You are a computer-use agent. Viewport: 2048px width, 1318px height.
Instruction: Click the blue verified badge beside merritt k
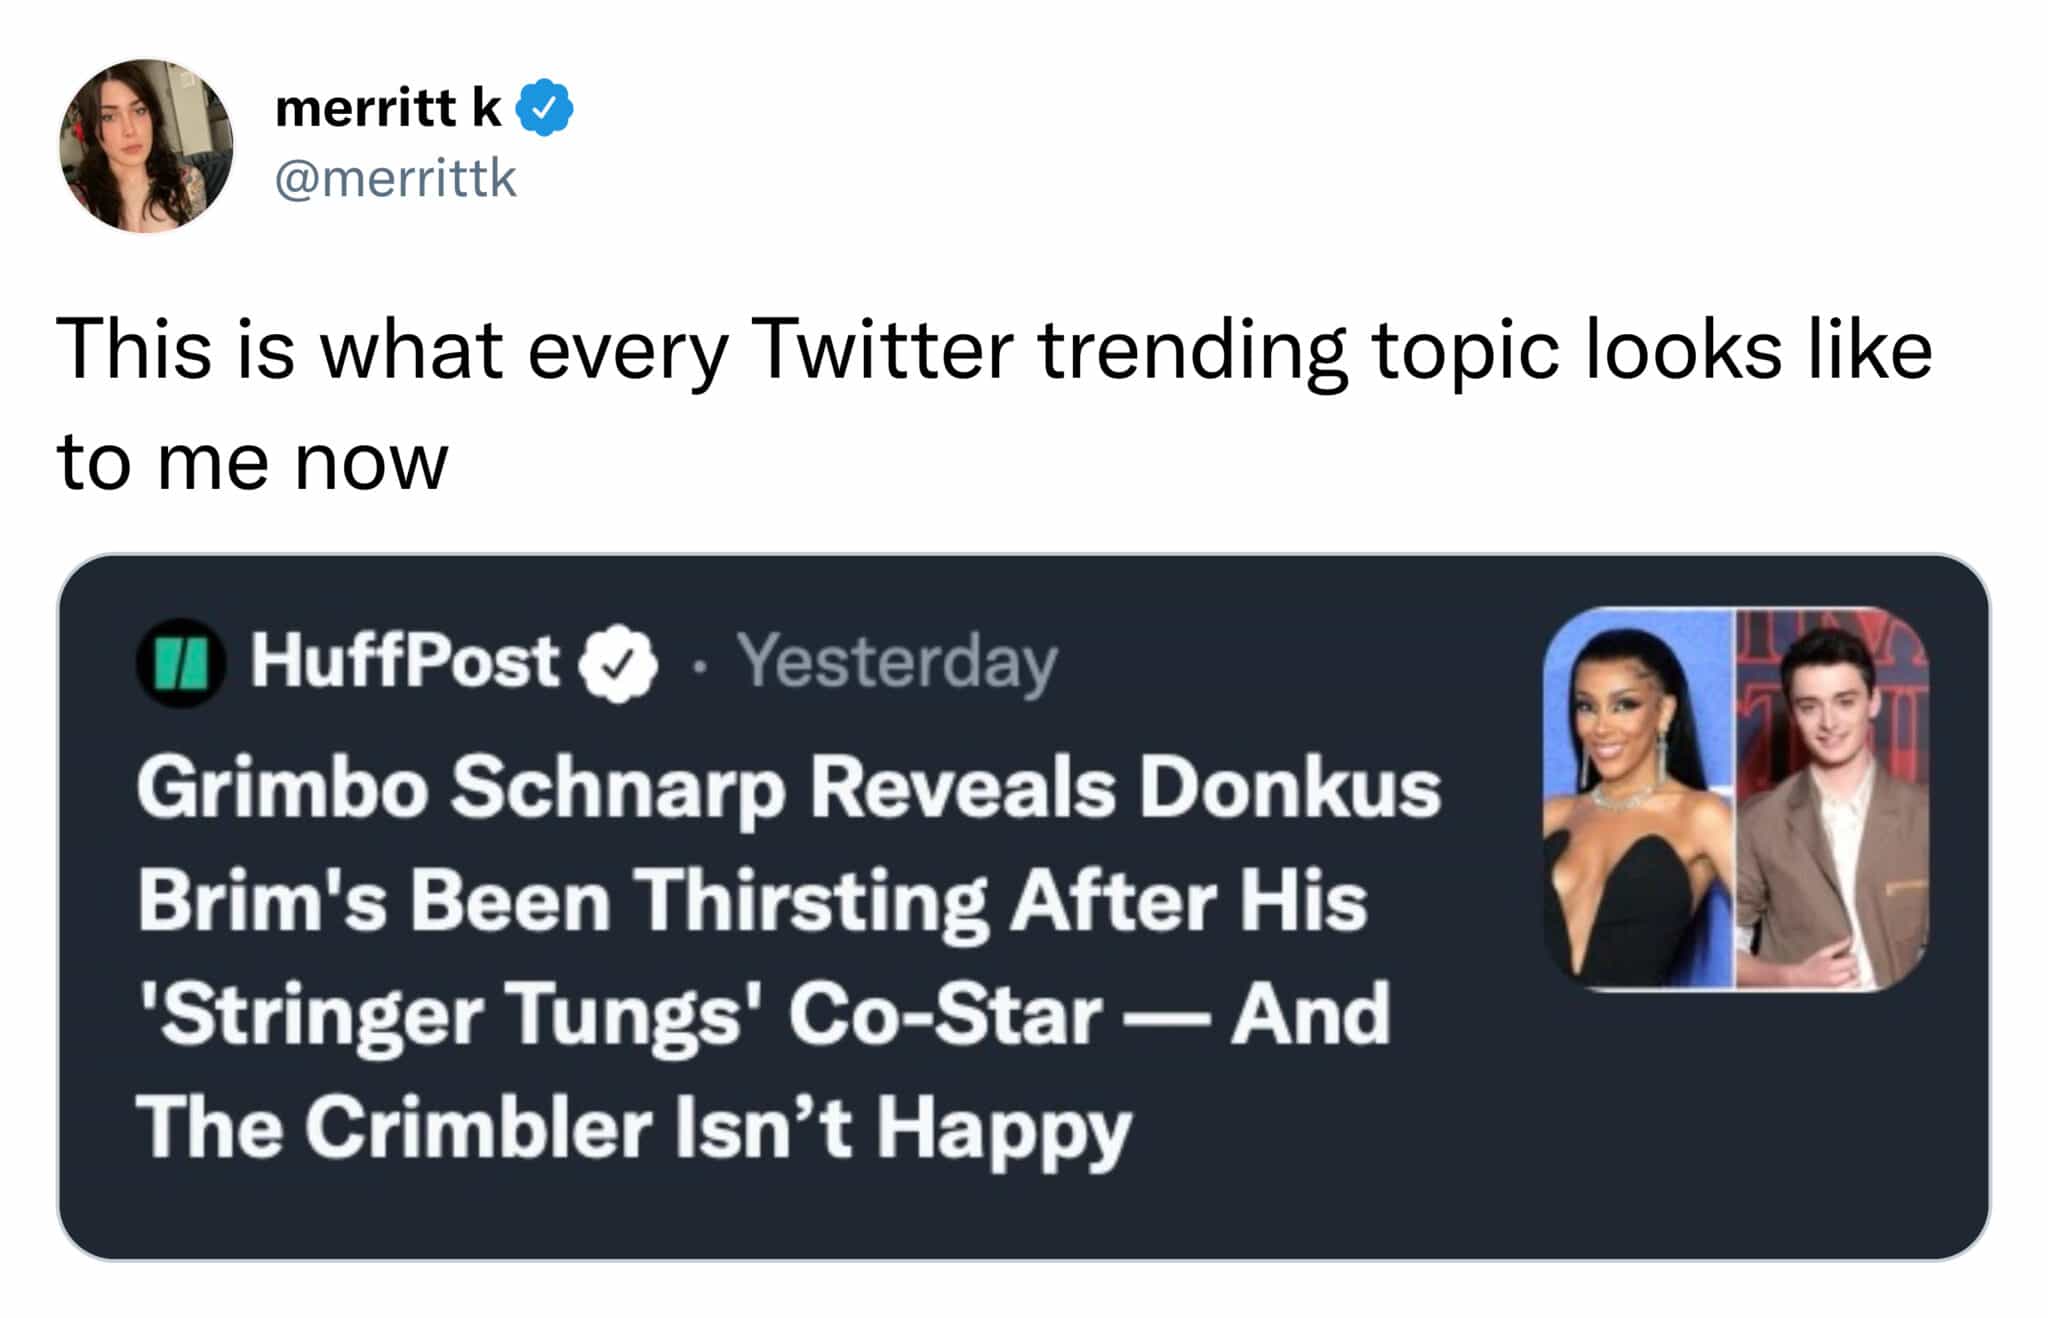click(x=544, y=107)
